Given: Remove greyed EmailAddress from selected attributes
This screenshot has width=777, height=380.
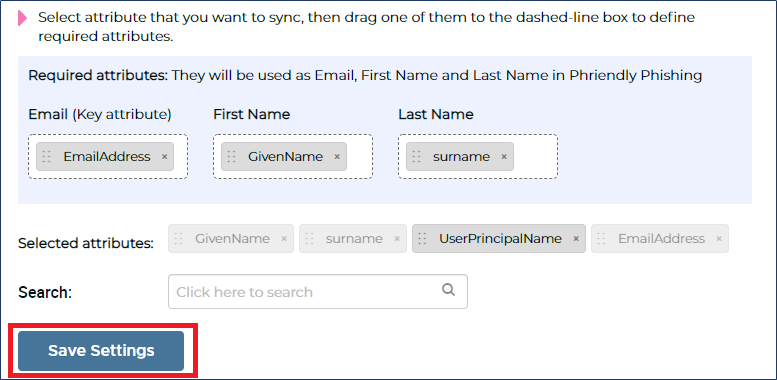Looking at the screenshot, I should (x=719, y=238).
